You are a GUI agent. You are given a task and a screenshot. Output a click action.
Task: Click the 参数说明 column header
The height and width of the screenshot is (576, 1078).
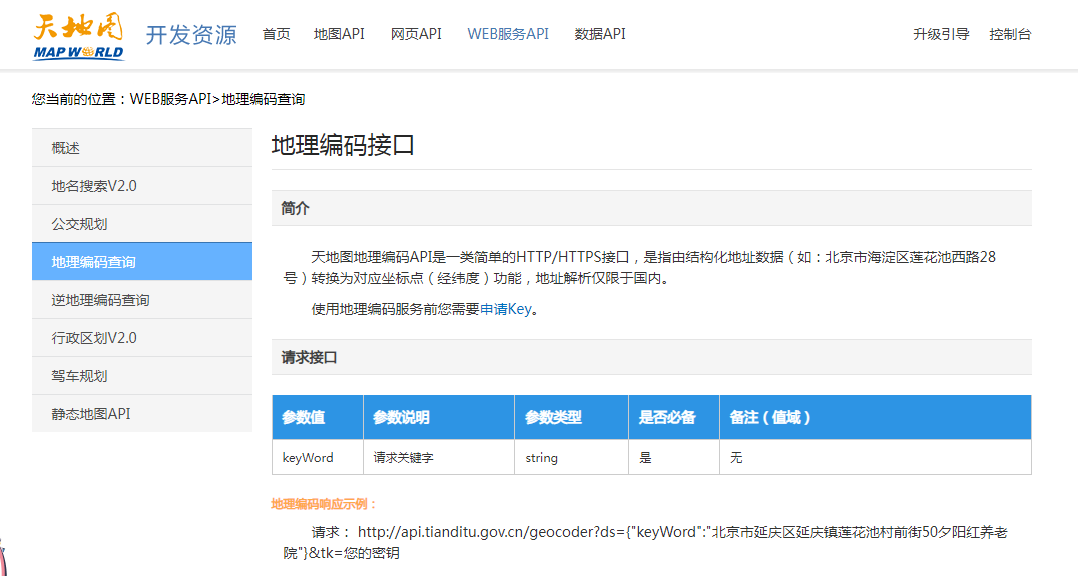click(439, 417)
